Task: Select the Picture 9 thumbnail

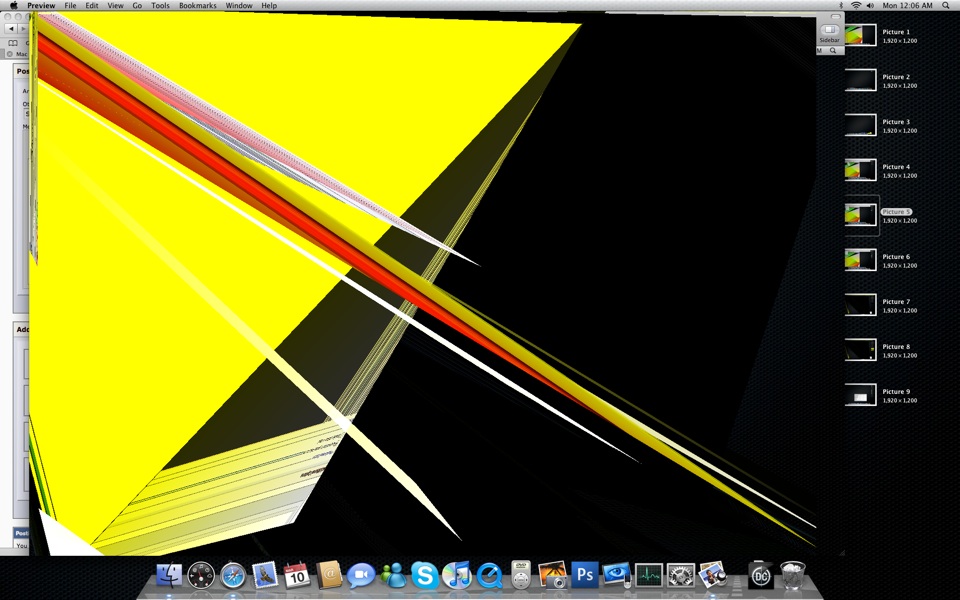Action: 861,395
